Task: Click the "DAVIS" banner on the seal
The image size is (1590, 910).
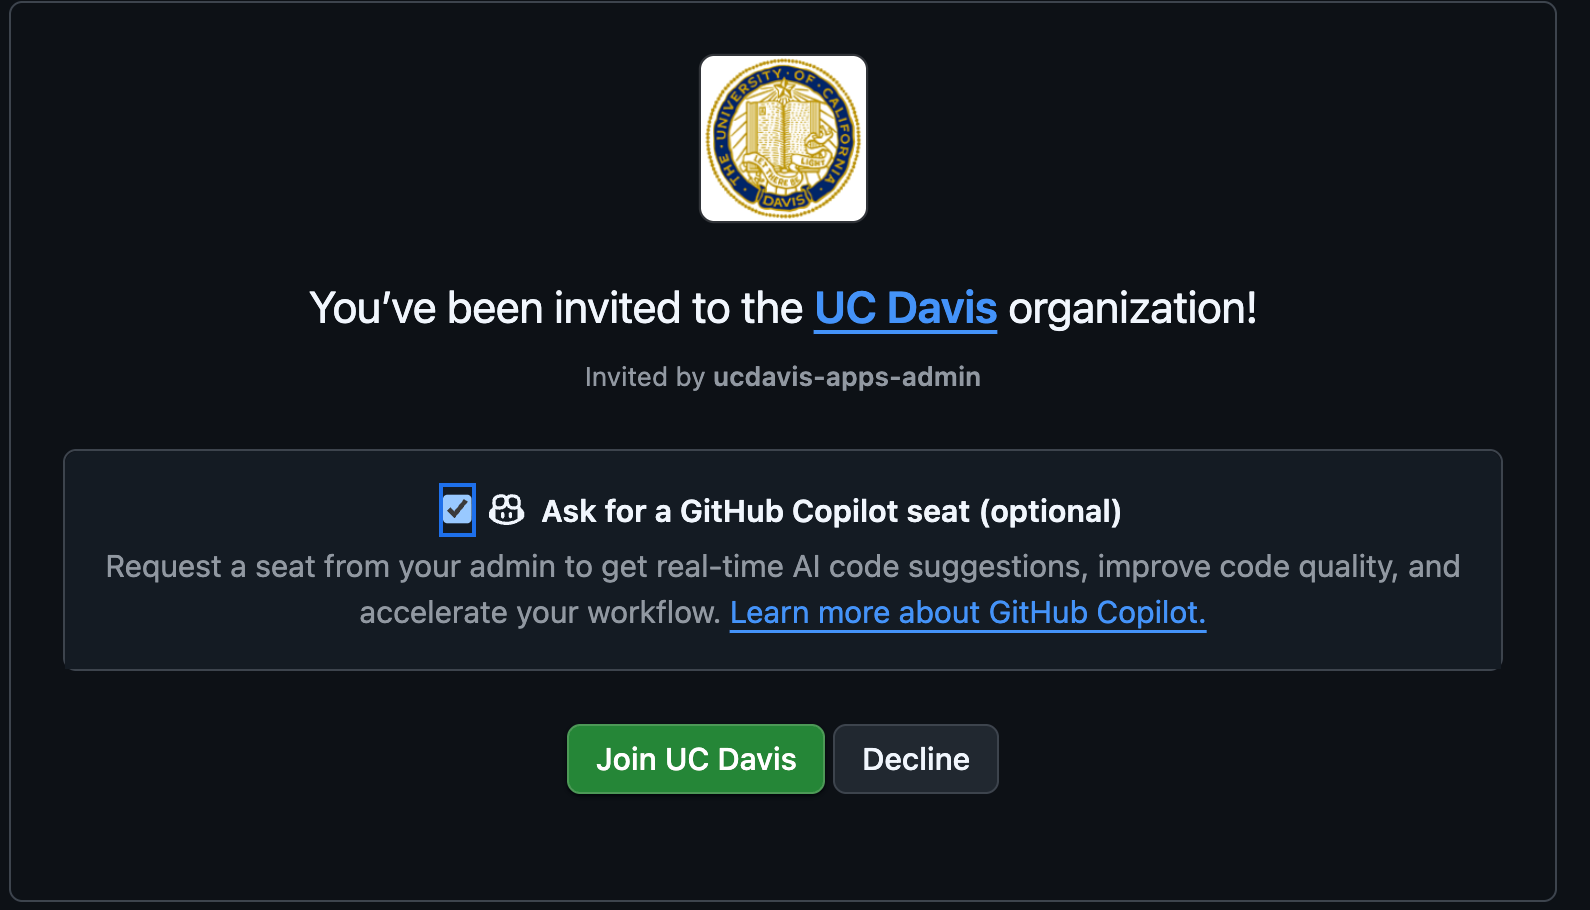Action: point(783,201)
